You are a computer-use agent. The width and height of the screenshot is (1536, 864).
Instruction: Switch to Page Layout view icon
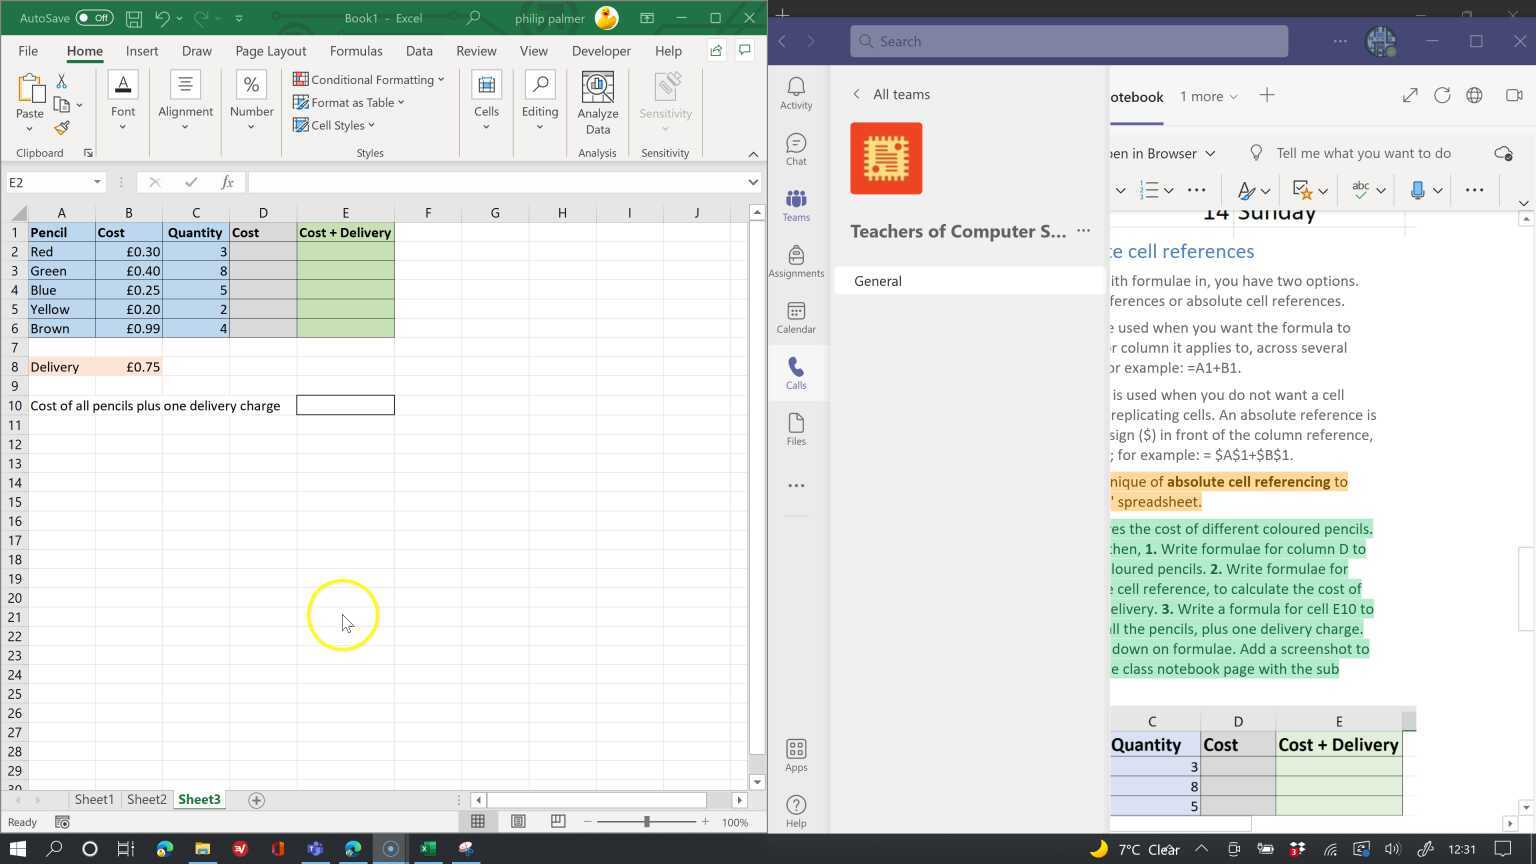pos(518,822)
